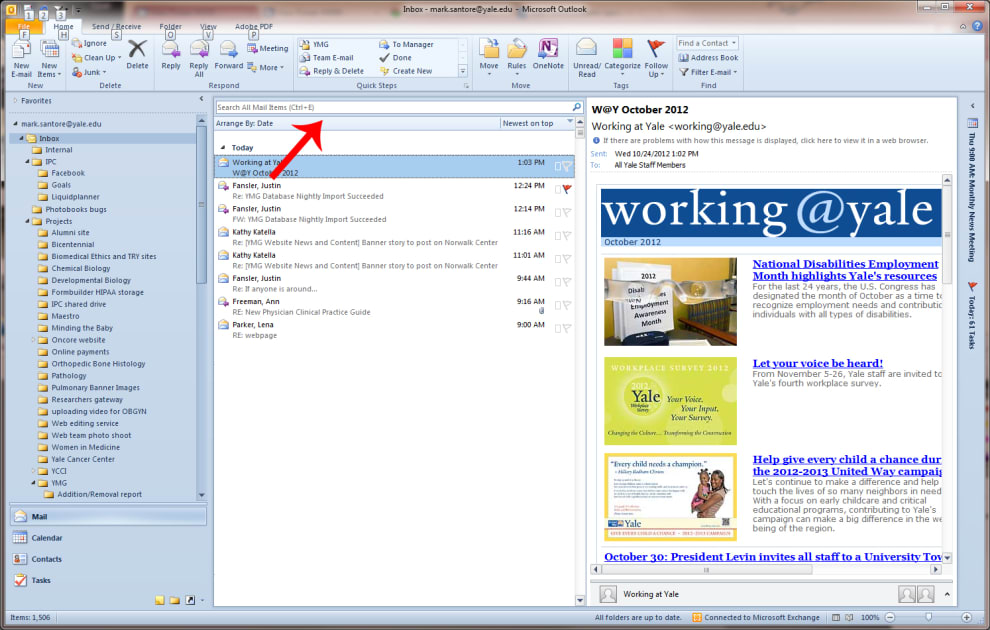990x630 pixels.
Task: Open 'Let your voice be heard!' link
Action: click(x=818, y=363)
